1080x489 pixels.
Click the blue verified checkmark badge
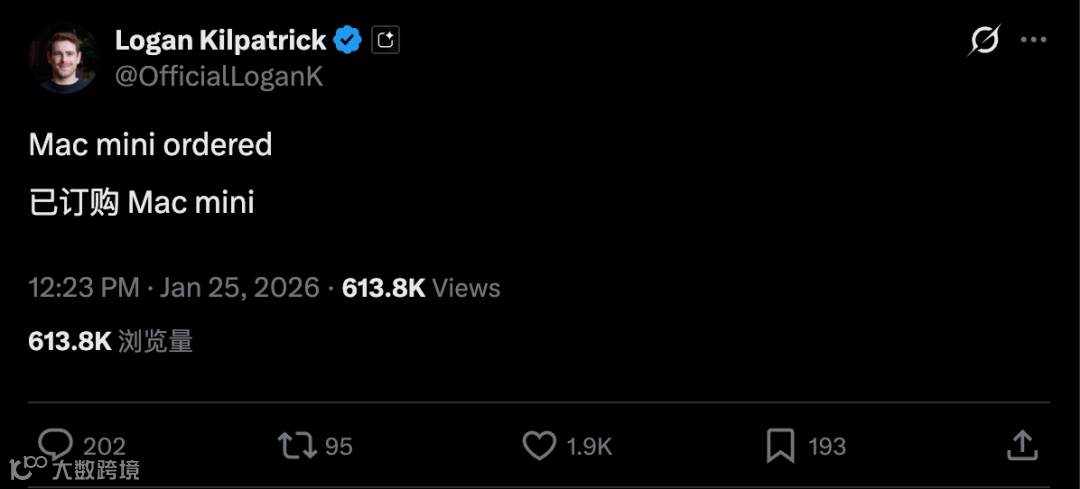click(348, 40)
